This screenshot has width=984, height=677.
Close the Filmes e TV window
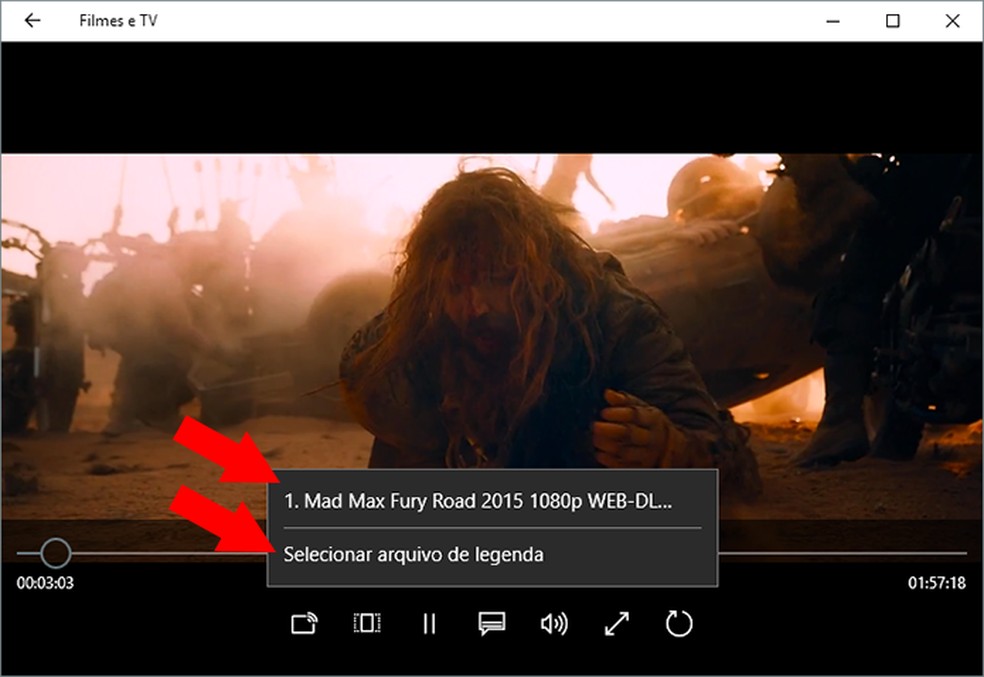tap(952, 21)
